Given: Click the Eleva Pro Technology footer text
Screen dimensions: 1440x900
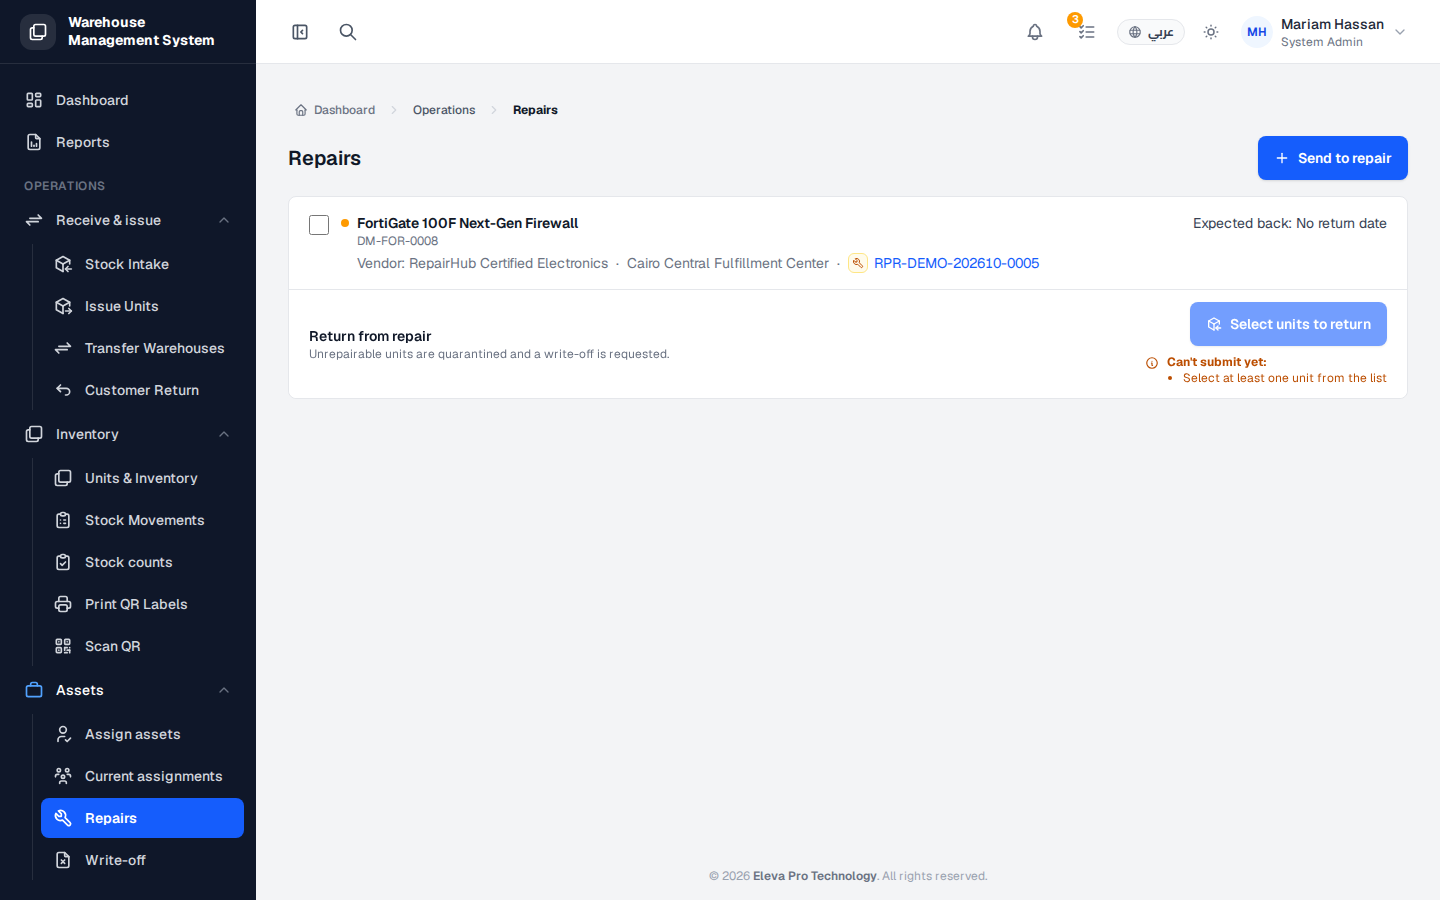Looking at the screenshot, I should click(x=814, y=876).
